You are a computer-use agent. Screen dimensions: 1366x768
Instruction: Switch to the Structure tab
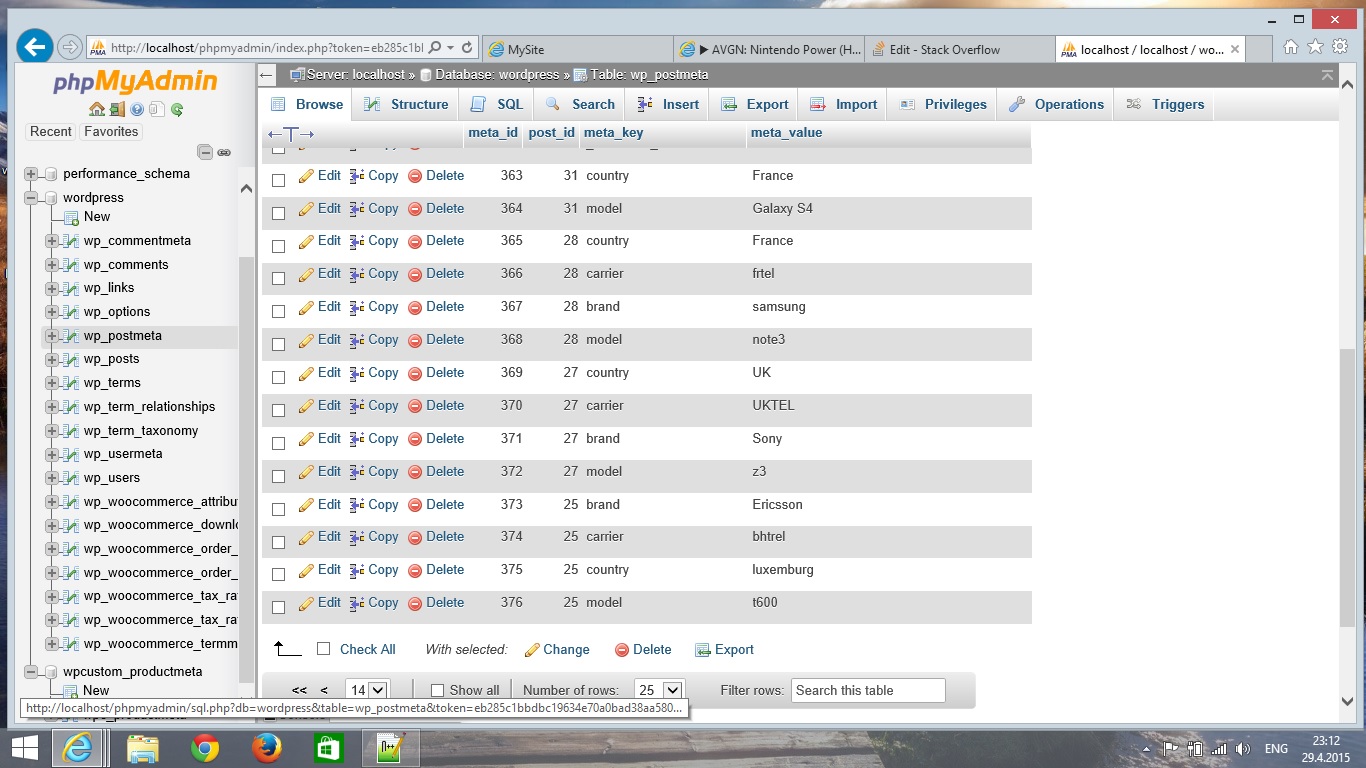tap(405, 103)
